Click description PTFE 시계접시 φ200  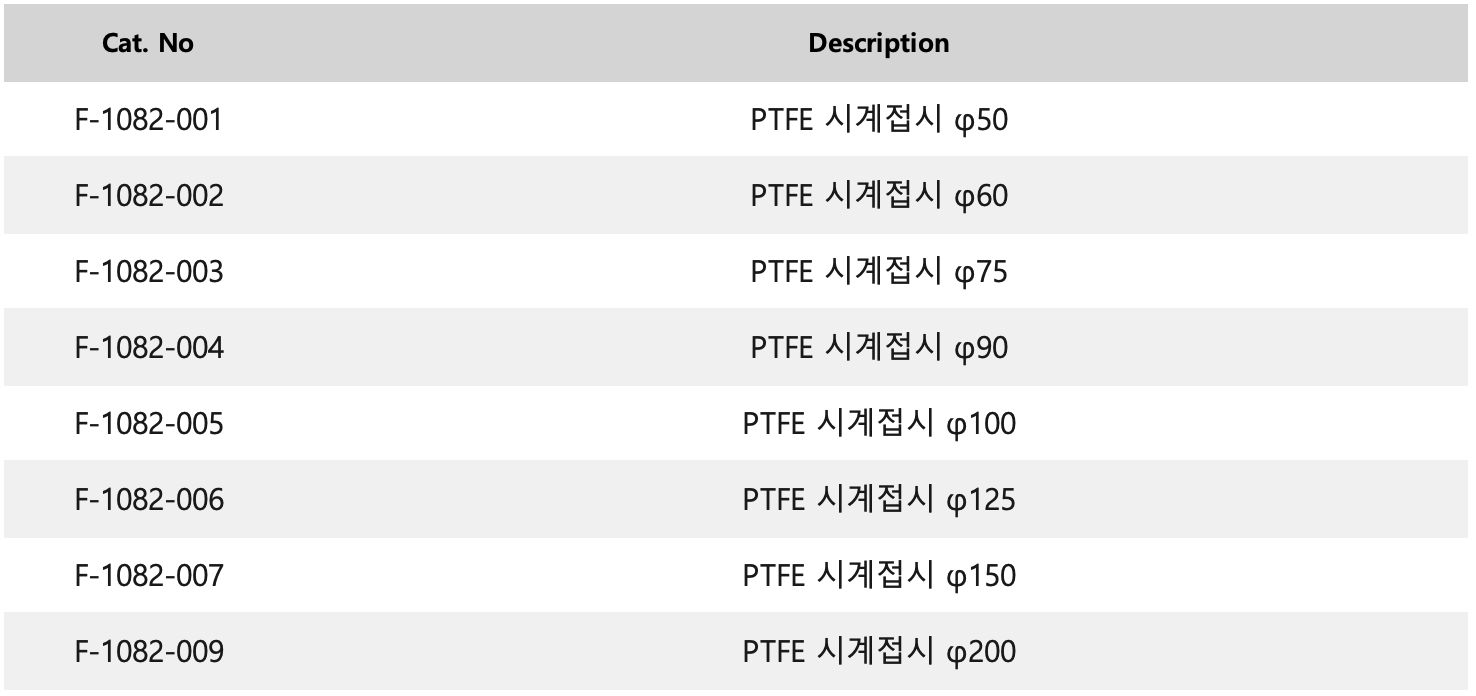[879, 653]
